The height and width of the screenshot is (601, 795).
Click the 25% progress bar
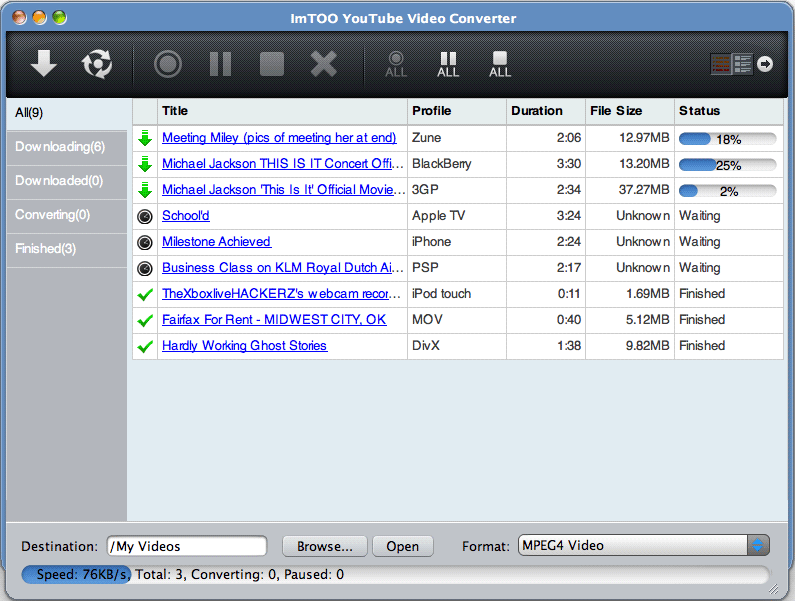click(728, 165)
